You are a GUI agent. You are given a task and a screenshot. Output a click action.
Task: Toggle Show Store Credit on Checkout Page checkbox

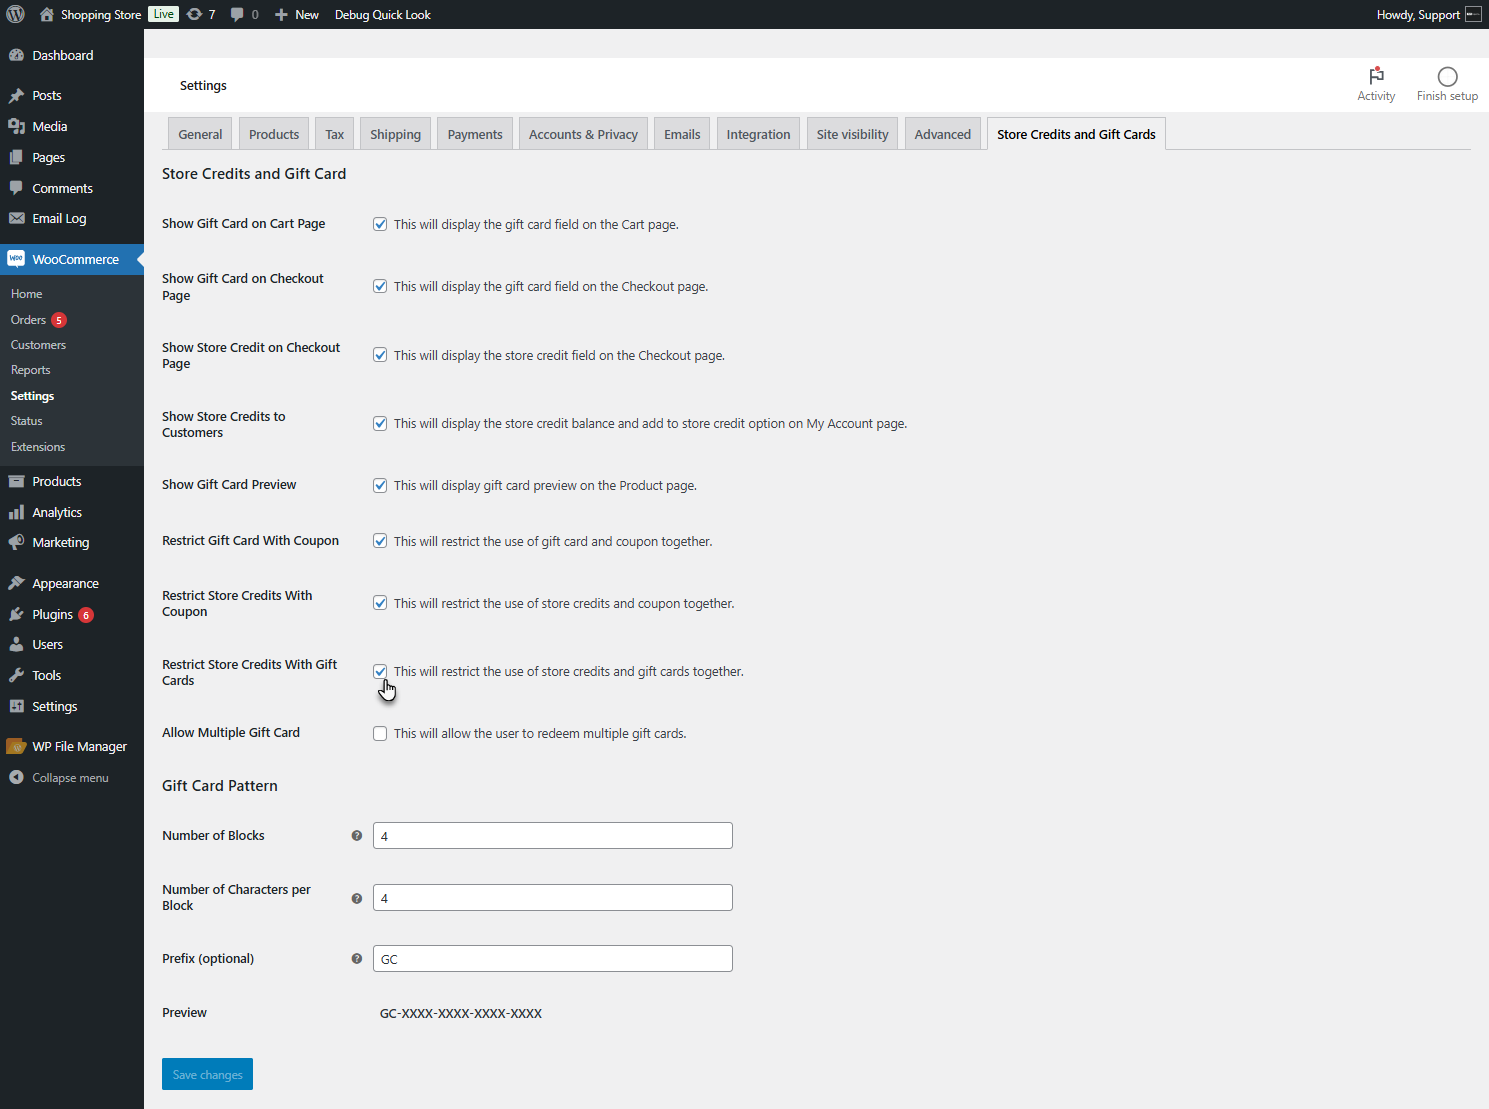(x=380, y=355)
